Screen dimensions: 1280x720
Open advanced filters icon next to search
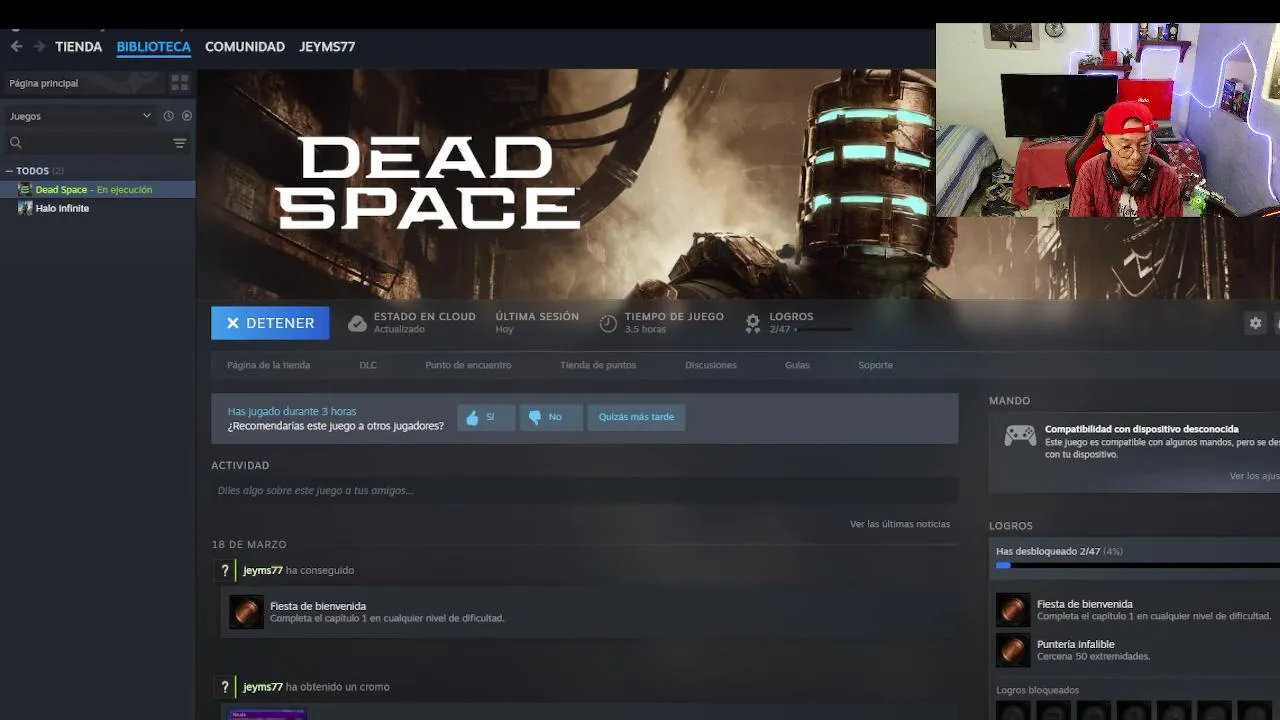(180, 143)
